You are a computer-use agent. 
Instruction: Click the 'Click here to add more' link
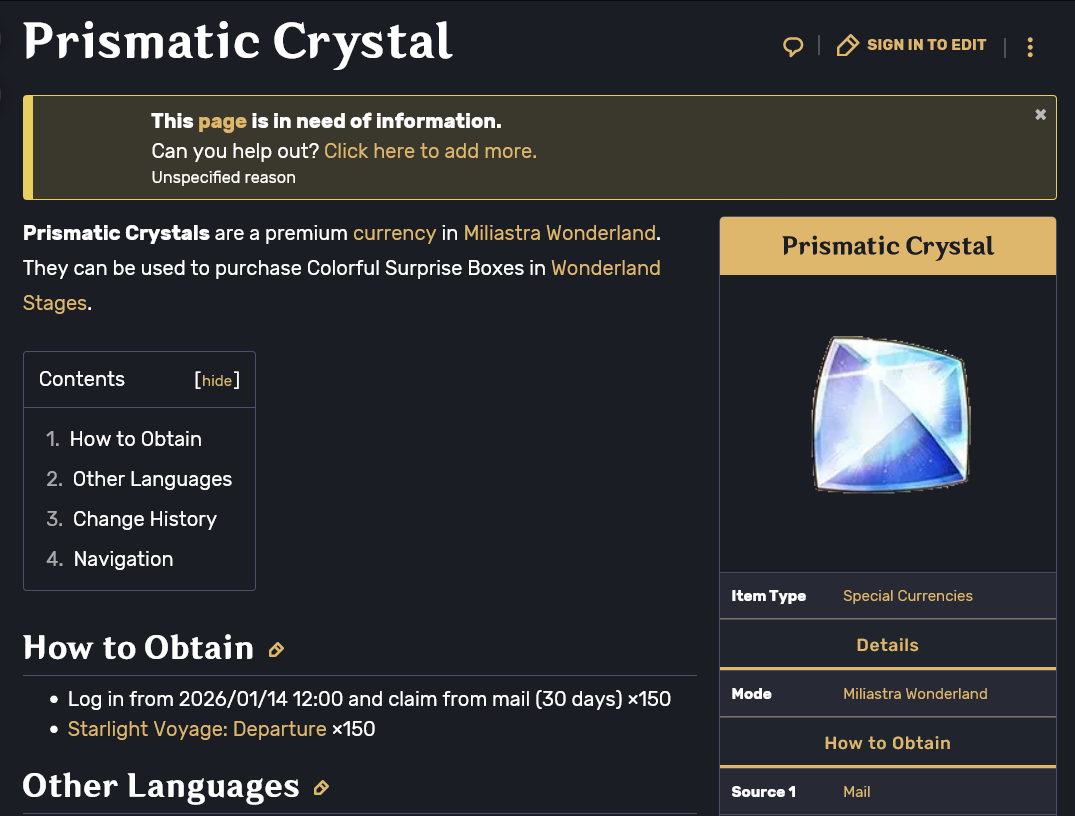coord(430,151)
